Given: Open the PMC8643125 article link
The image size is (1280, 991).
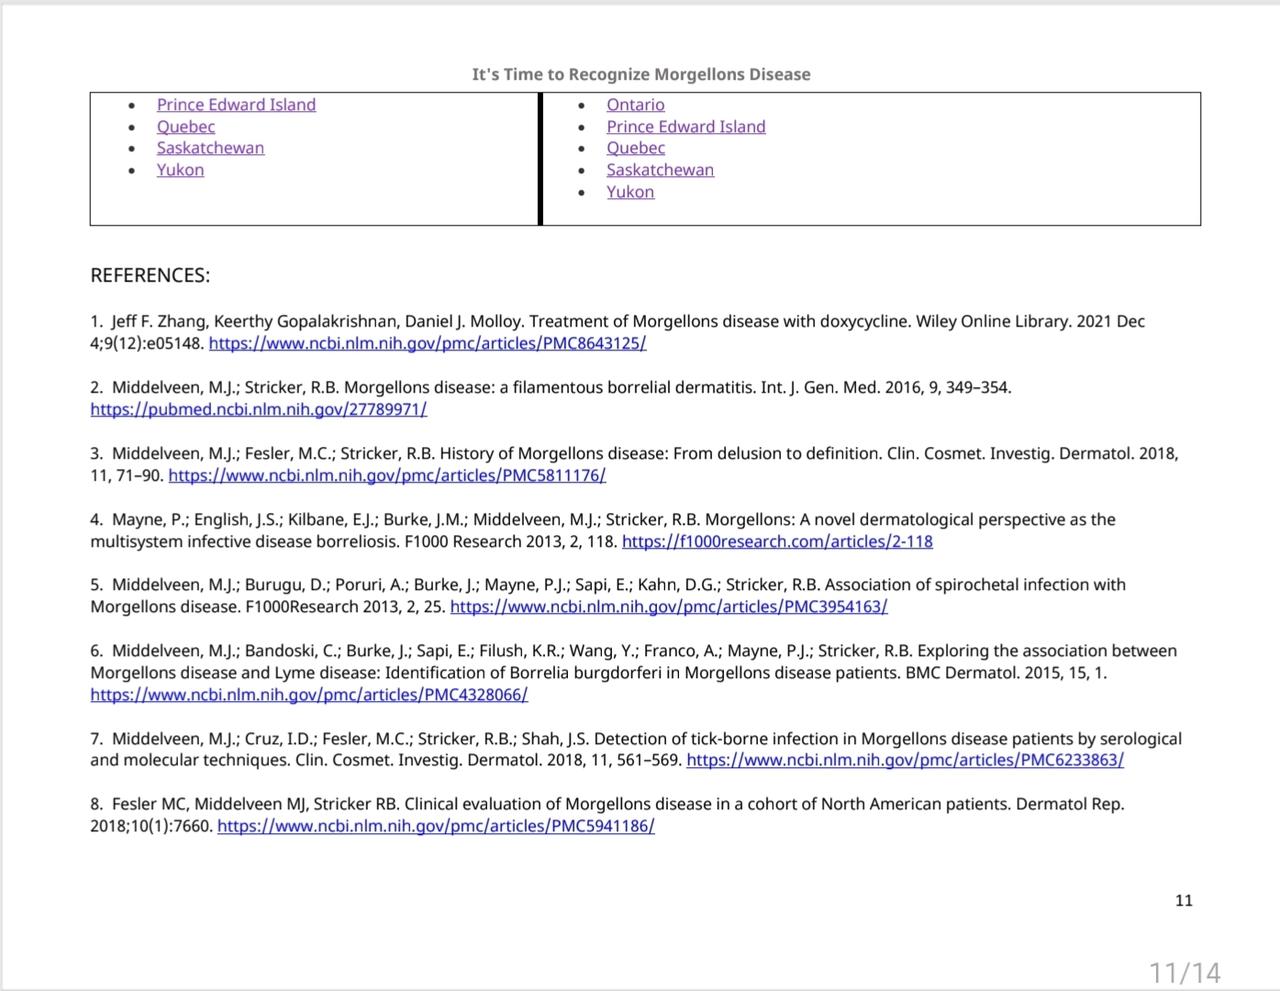Looking at the screenshot, I should [428, 343].
